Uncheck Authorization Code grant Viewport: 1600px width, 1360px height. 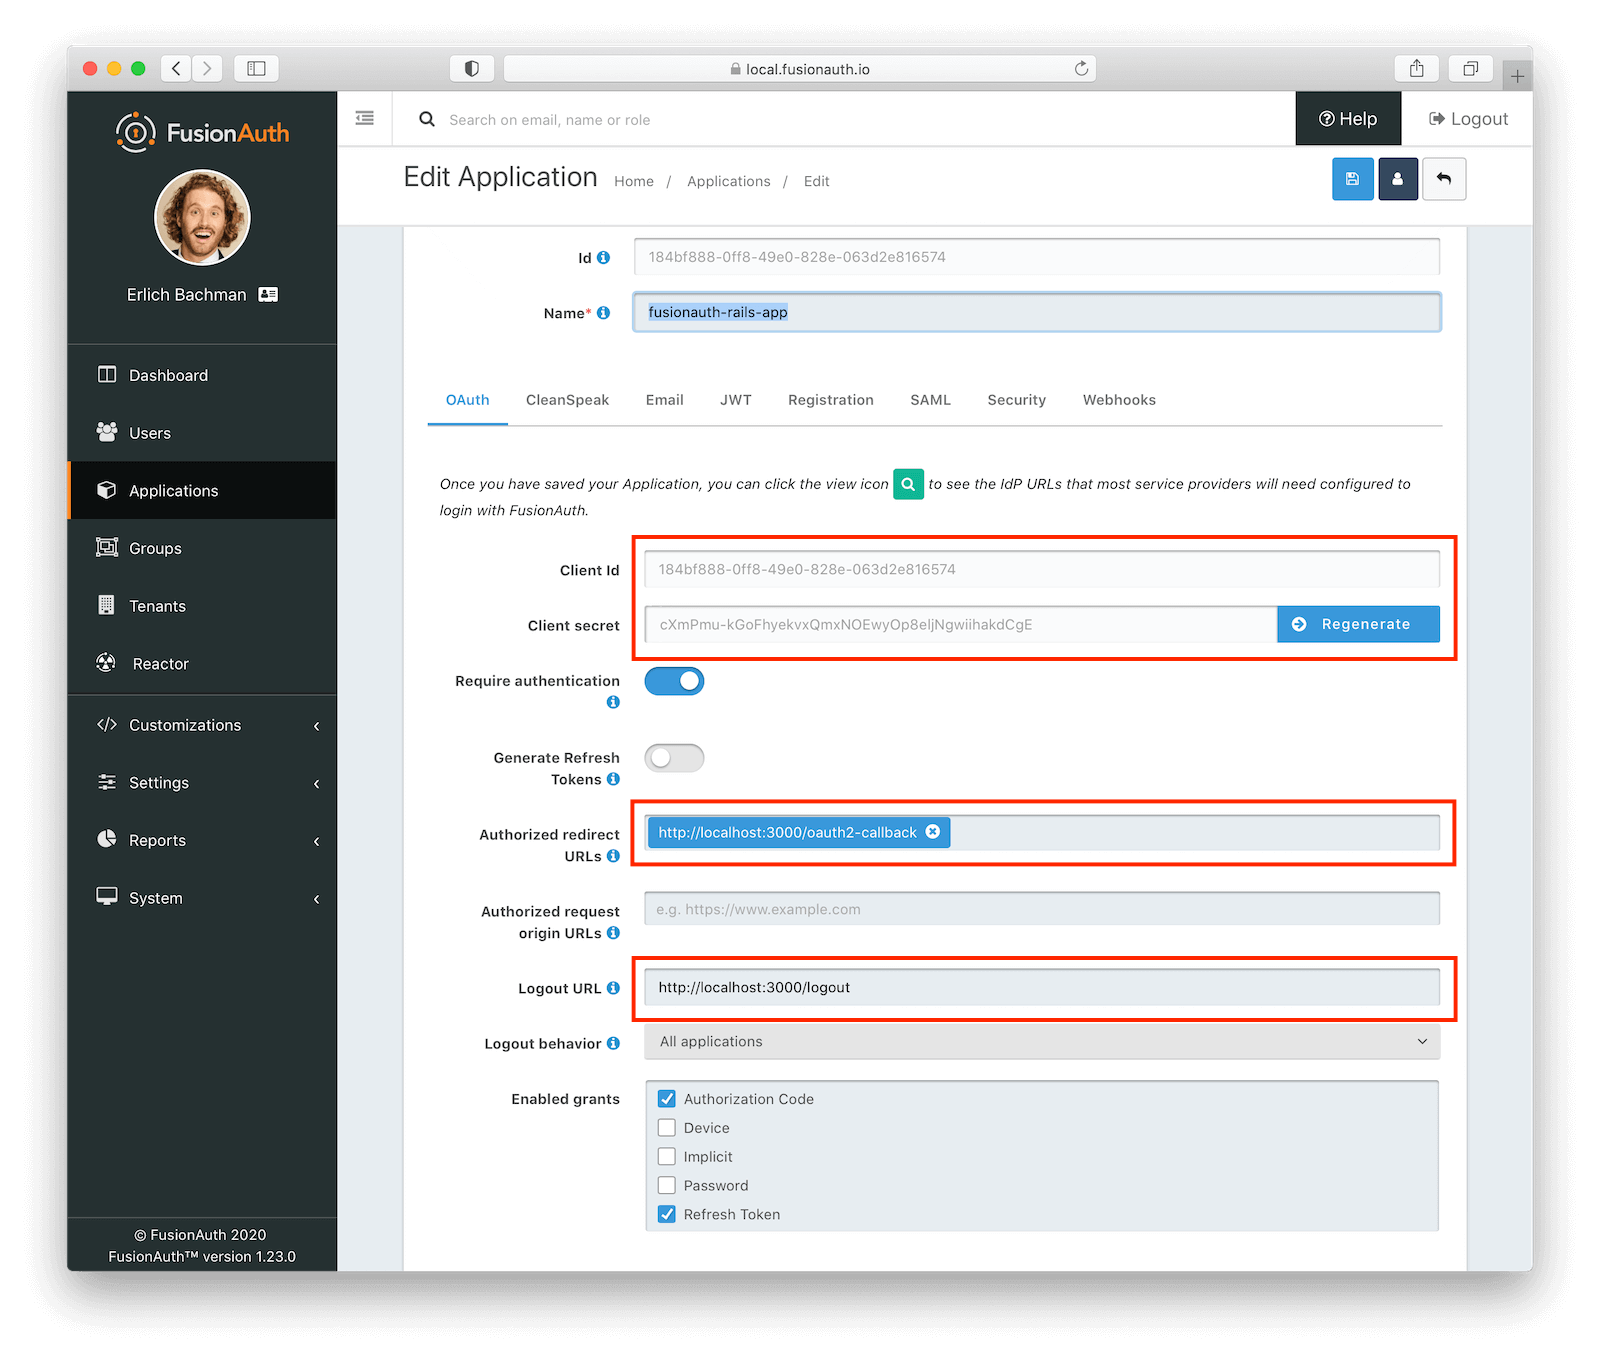coord(667,1099)
